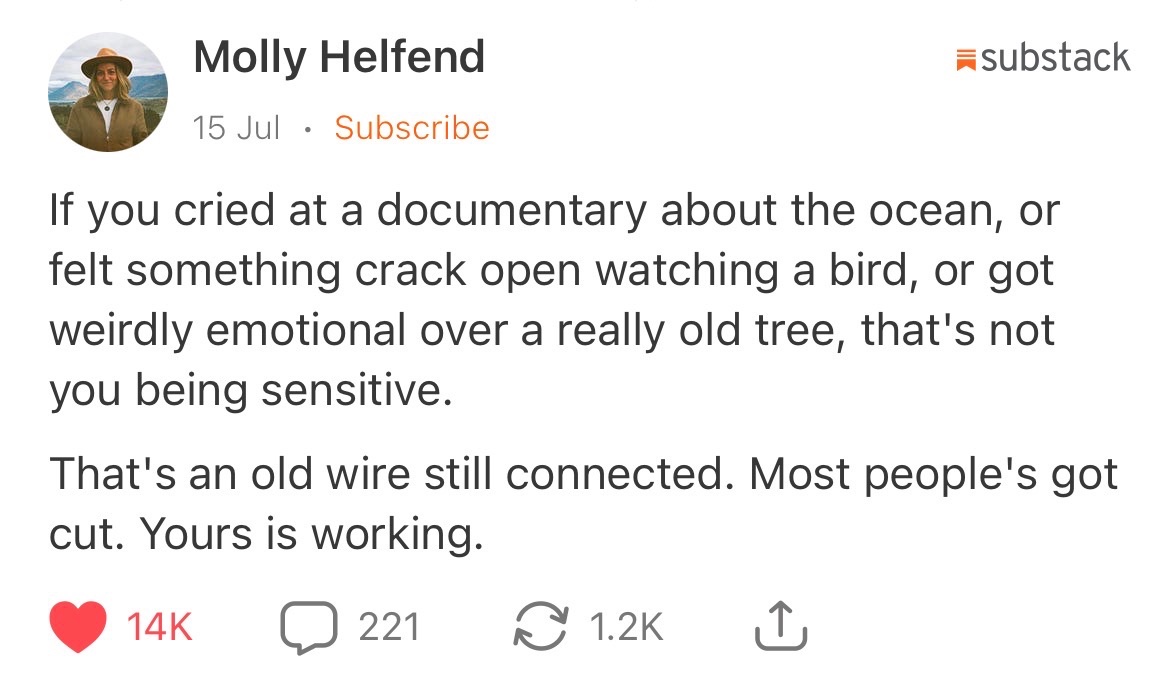Click the author name Molly Helfend

(339, 57)
